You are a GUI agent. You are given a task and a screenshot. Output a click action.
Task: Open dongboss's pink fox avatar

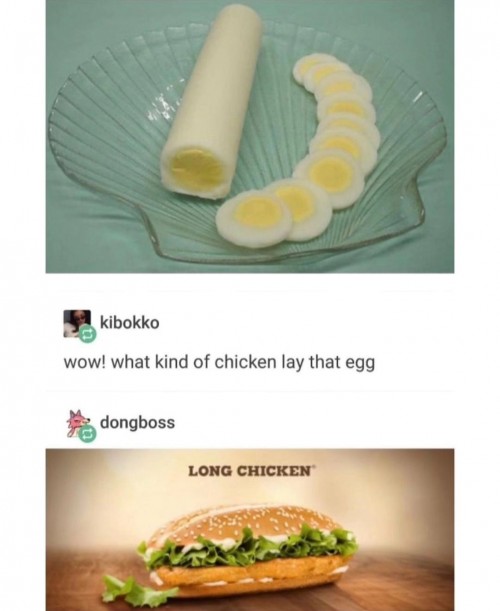77,423
